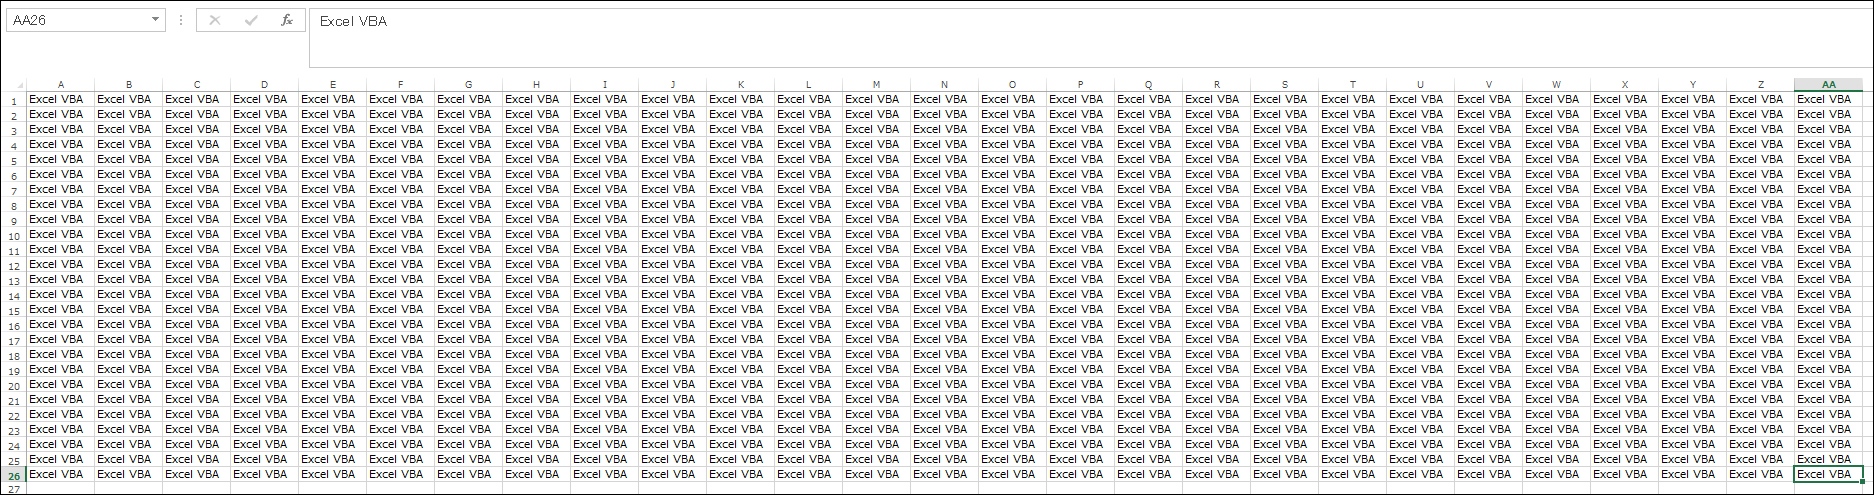Click the Insert Function fx icon
This screenshot has height=495, width=1874.
pos(286,21)
